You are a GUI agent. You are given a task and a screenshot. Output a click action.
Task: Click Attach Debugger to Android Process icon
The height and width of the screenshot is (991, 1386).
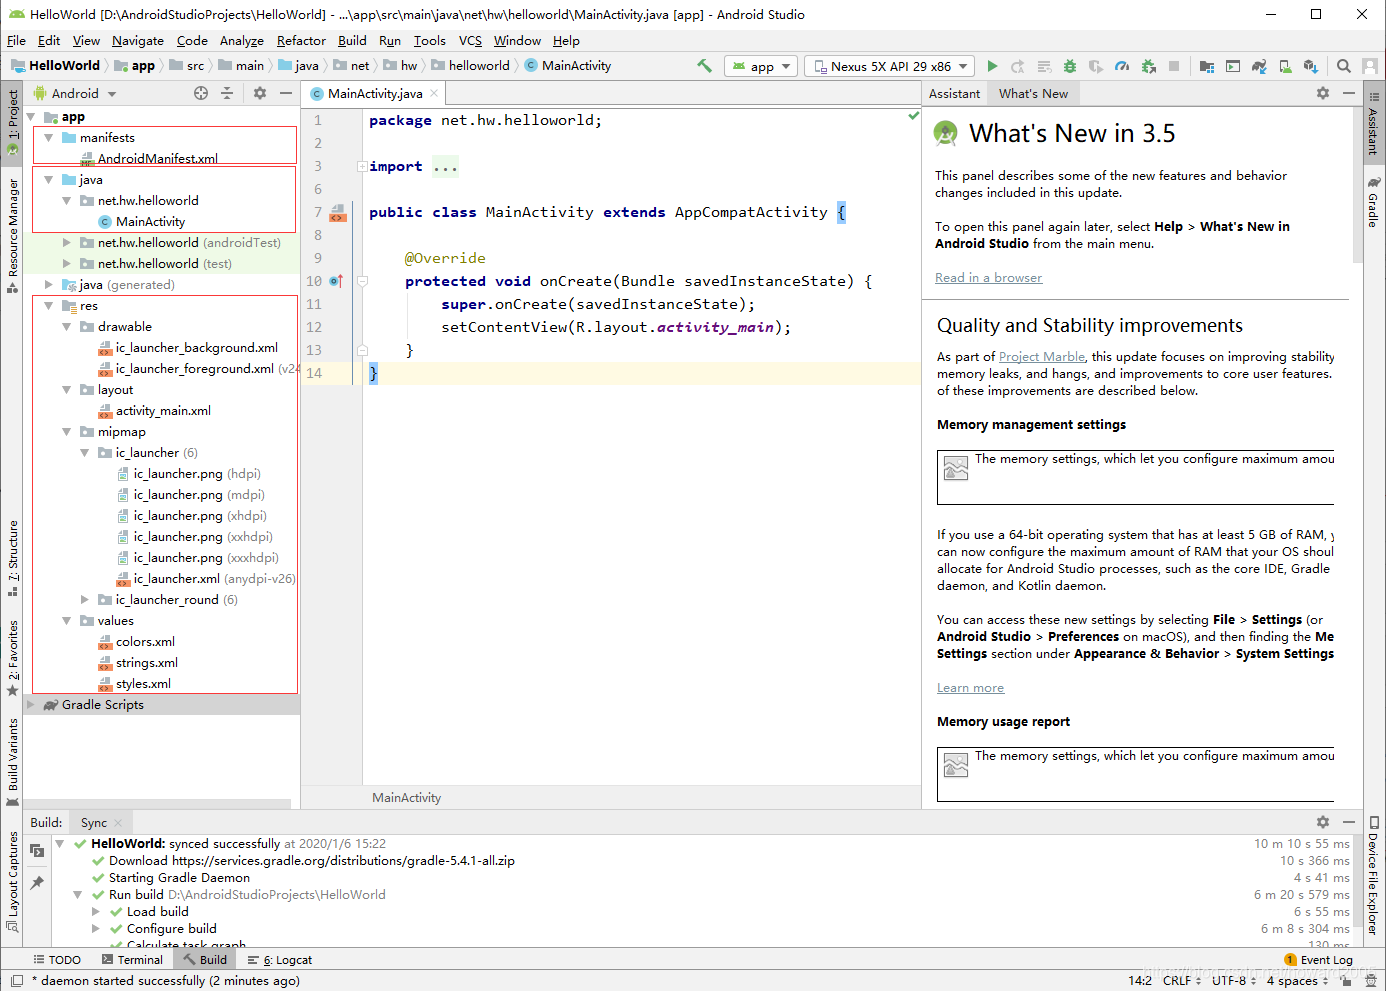1148,66
